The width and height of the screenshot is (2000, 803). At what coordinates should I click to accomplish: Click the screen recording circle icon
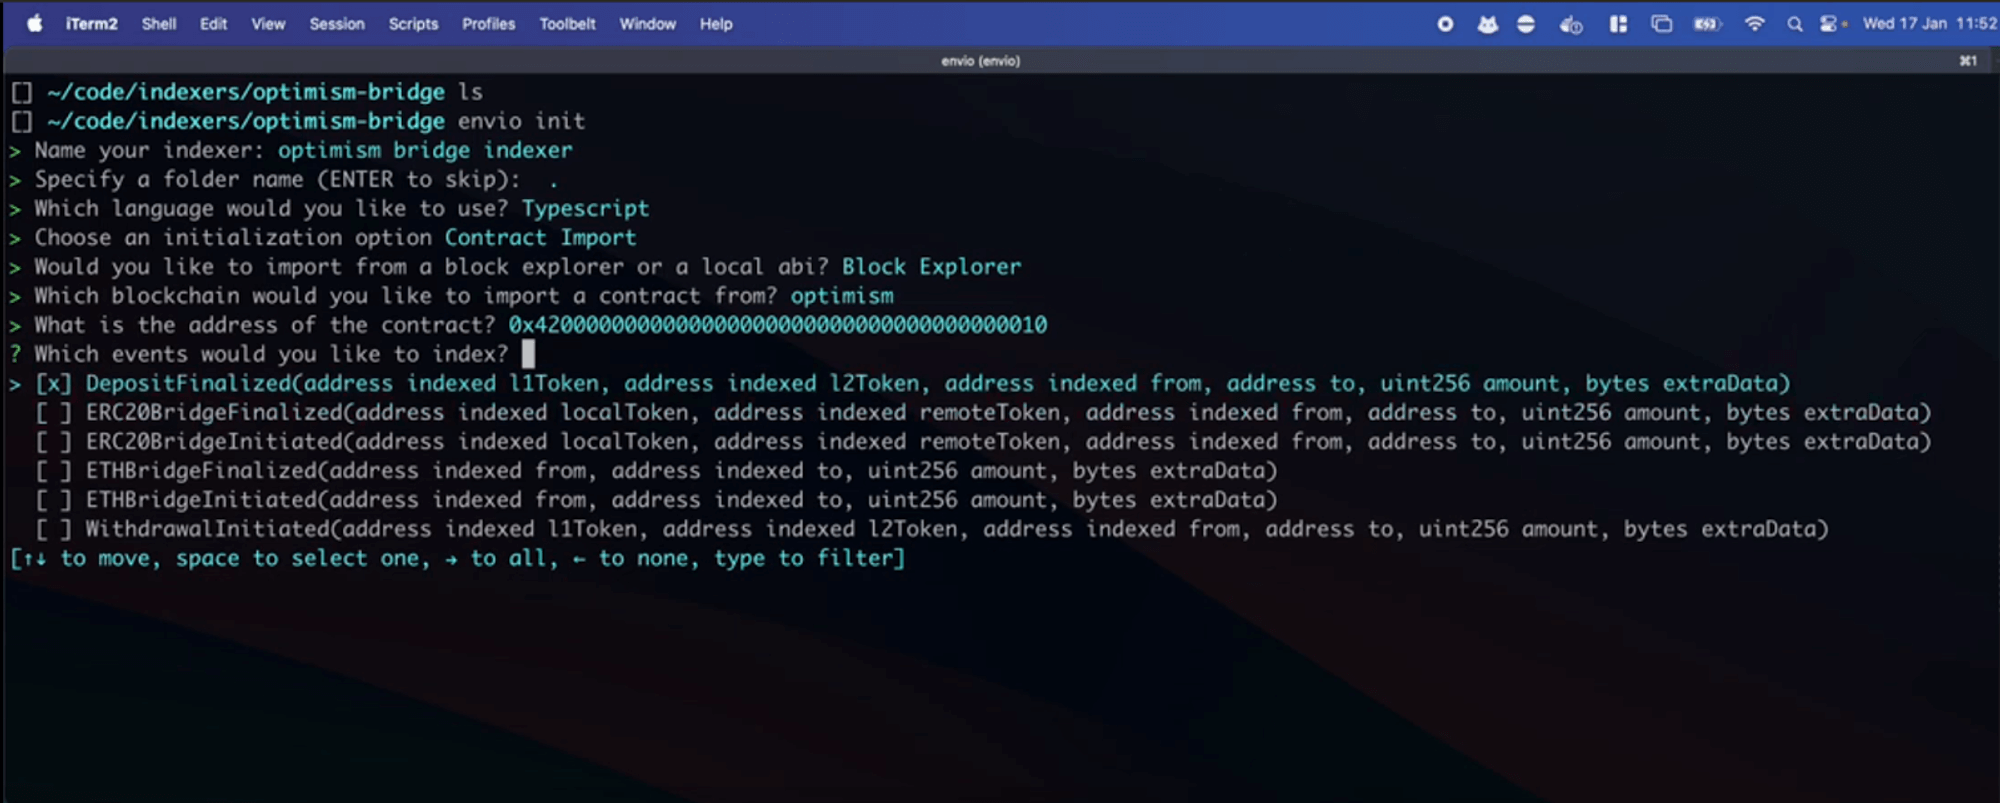pyautogui.click(x=1445, y=24)
